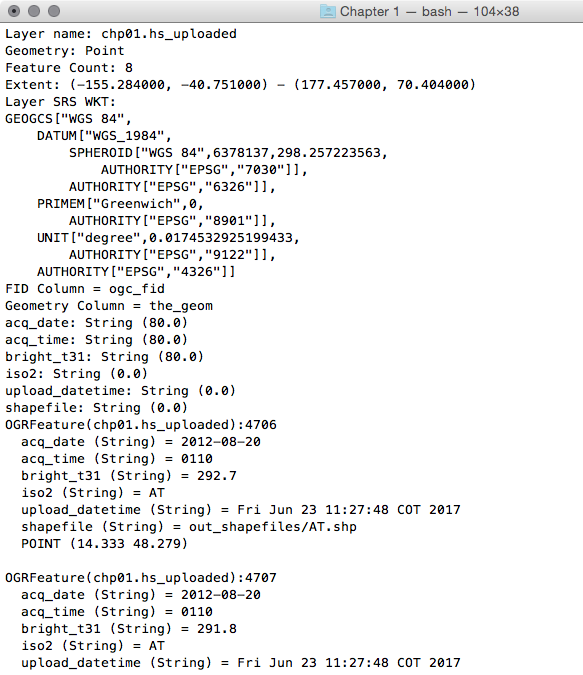Click the AUTHORITY["EPSG","4326"] line
This screenshot has height=675, width=583.
click(136, 272)
